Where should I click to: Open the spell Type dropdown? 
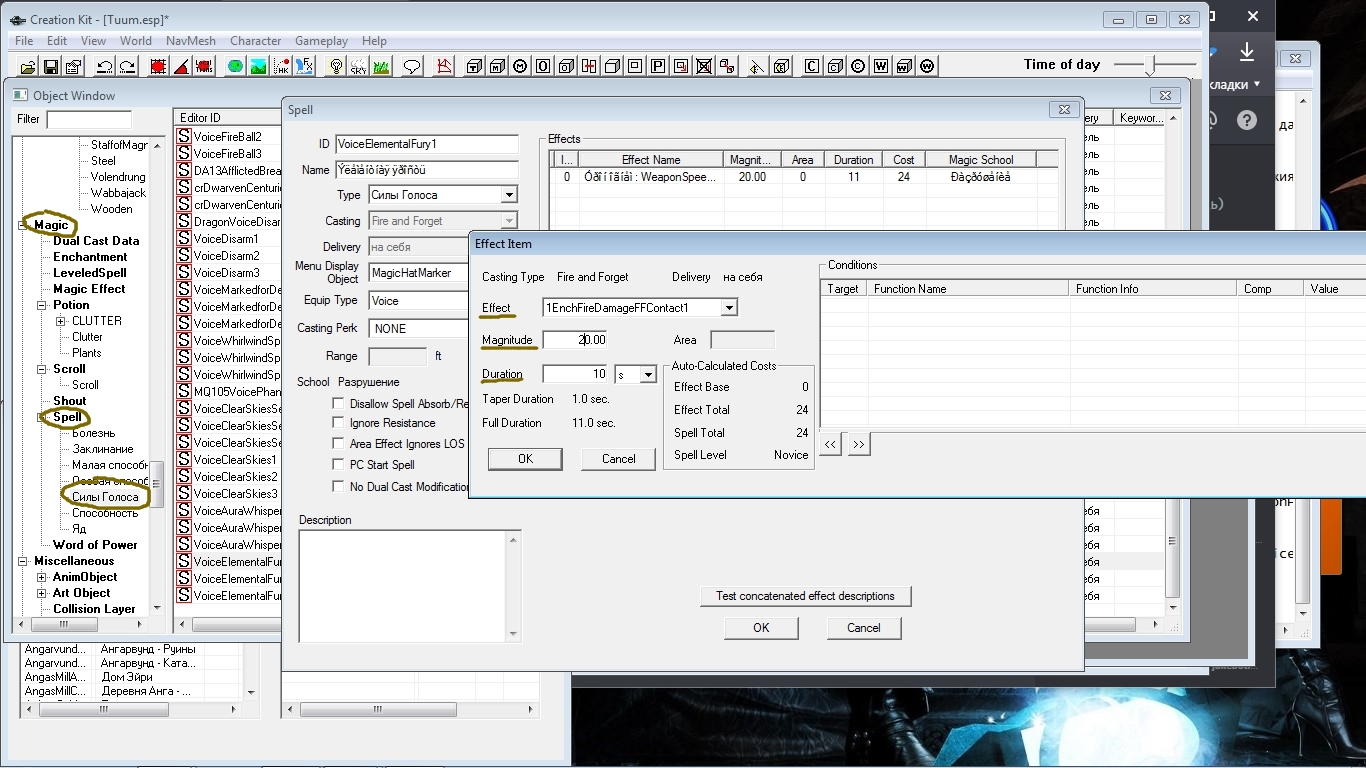coord(509,195)
